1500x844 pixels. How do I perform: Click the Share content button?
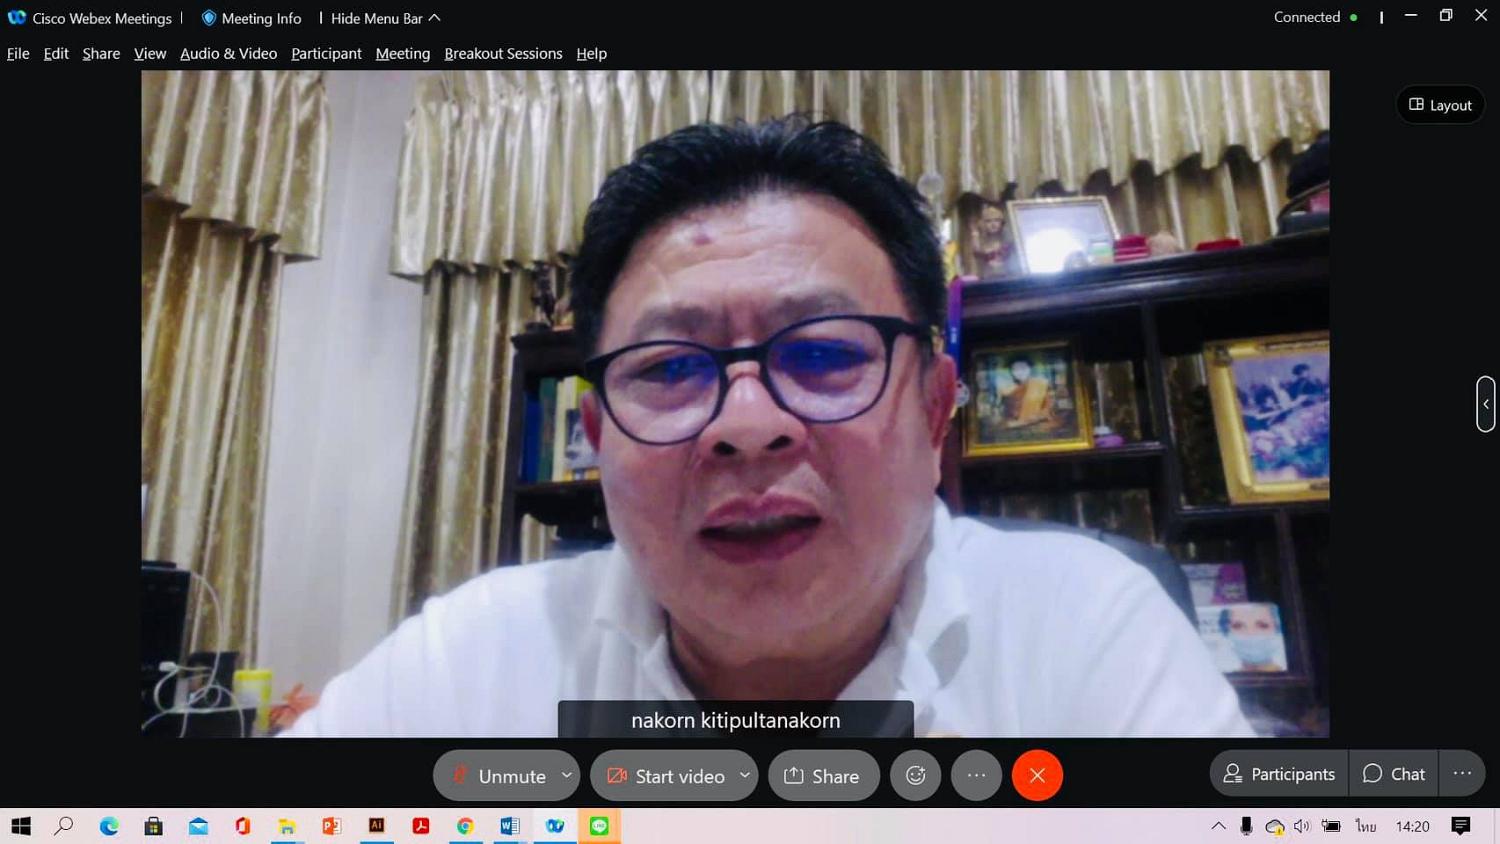(x=823, y=775)
